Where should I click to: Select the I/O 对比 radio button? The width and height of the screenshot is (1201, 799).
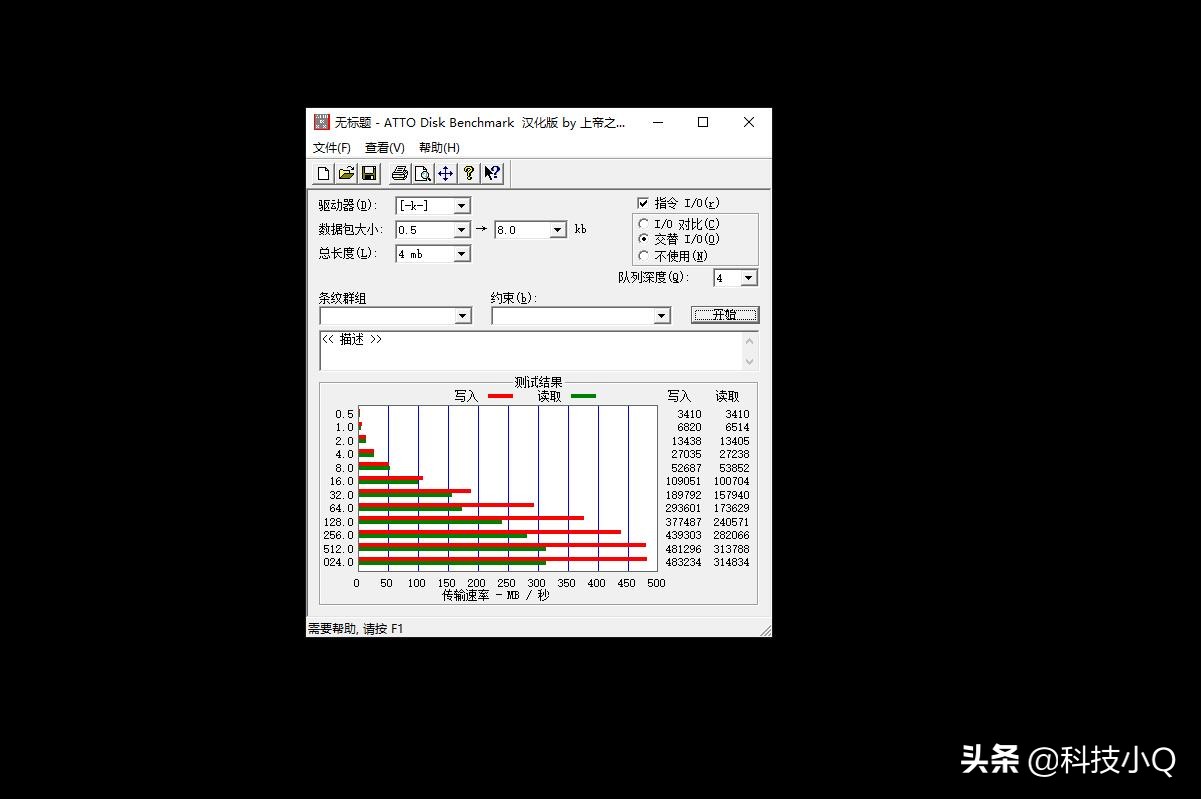click(643, 223)
